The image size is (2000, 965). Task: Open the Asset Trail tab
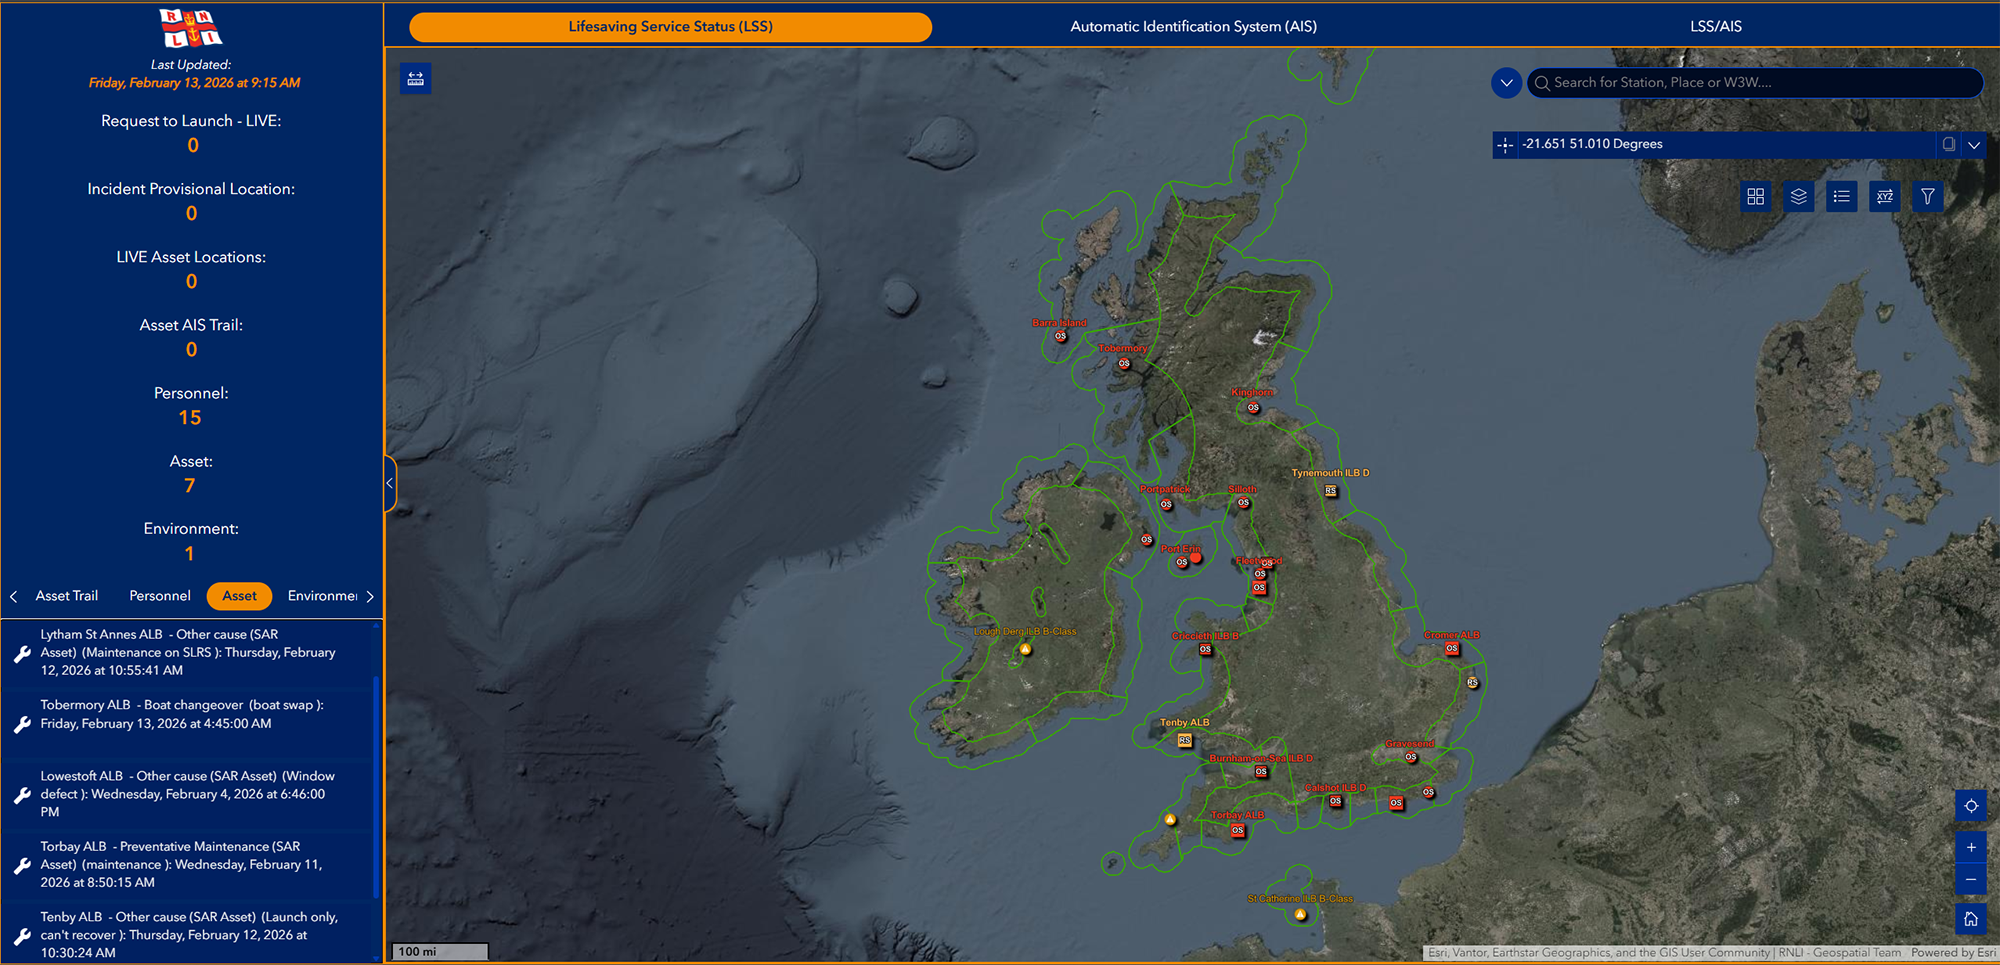[x=68, y=596]
